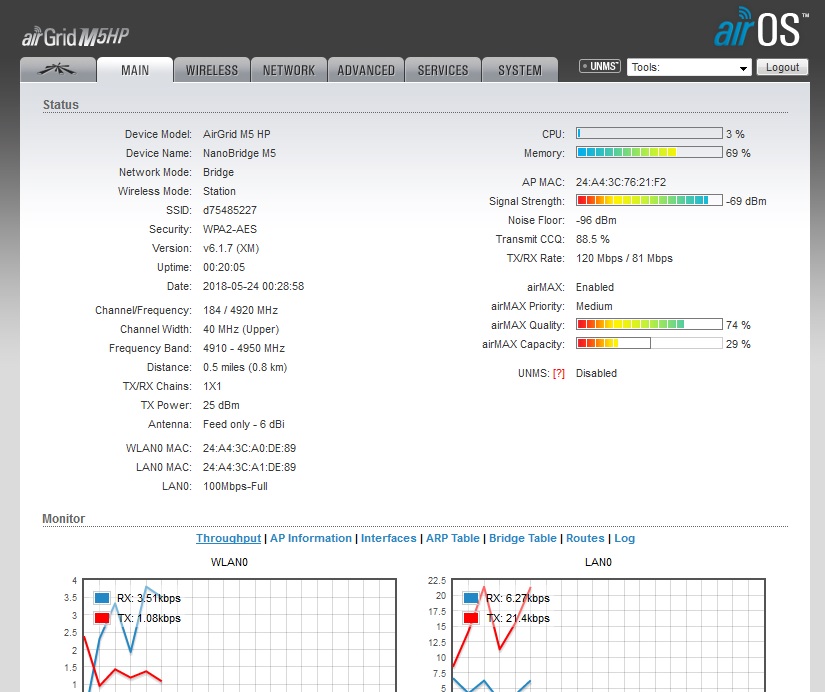Image resolution: width=825 pixels, height=692 pixels.
Task: Click the Memory usage bar
Action: click(649, 152)
